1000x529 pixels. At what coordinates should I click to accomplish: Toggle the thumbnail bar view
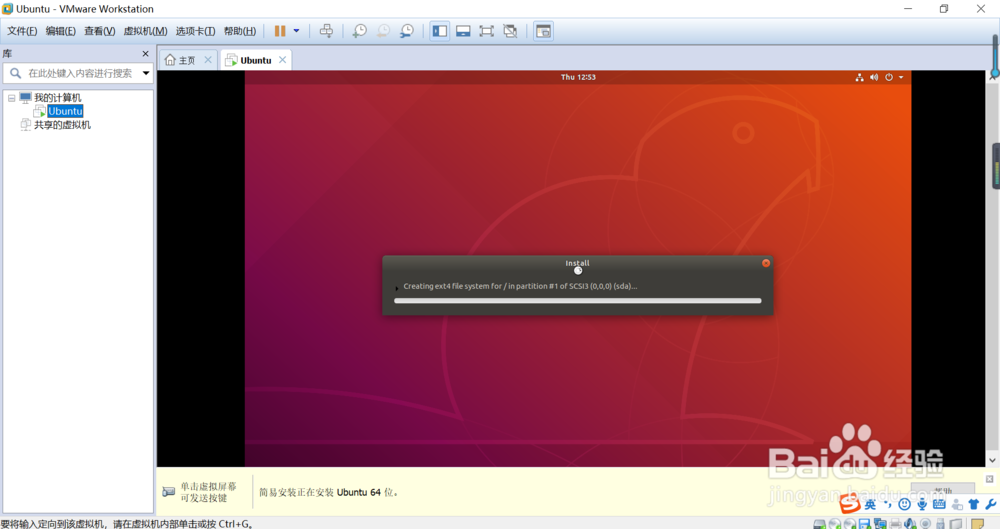pyautogui.click(x=463, y=31)
